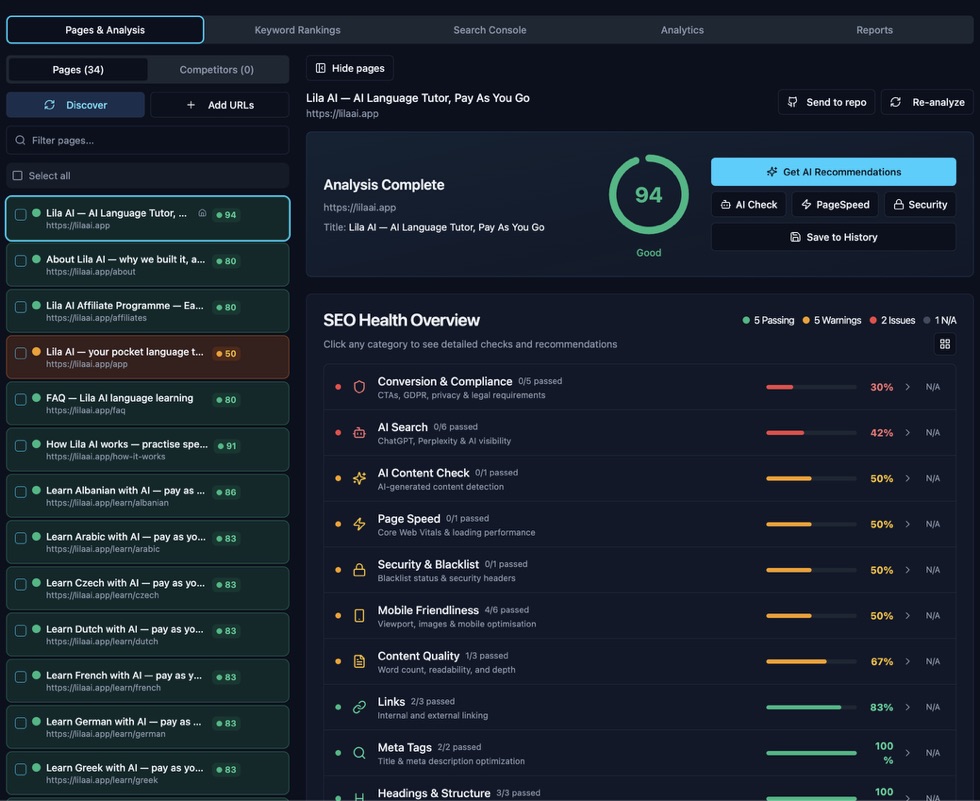Click Save to History
The width and height of the screenshot is (980, 801).
833,237
